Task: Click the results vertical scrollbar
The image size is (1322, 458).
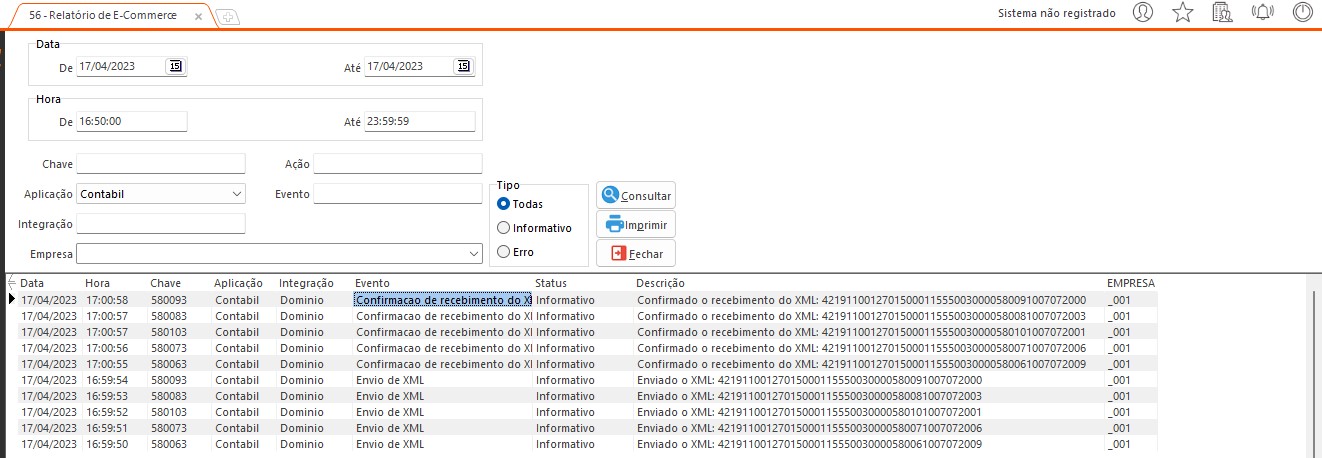Action: 1312,370
